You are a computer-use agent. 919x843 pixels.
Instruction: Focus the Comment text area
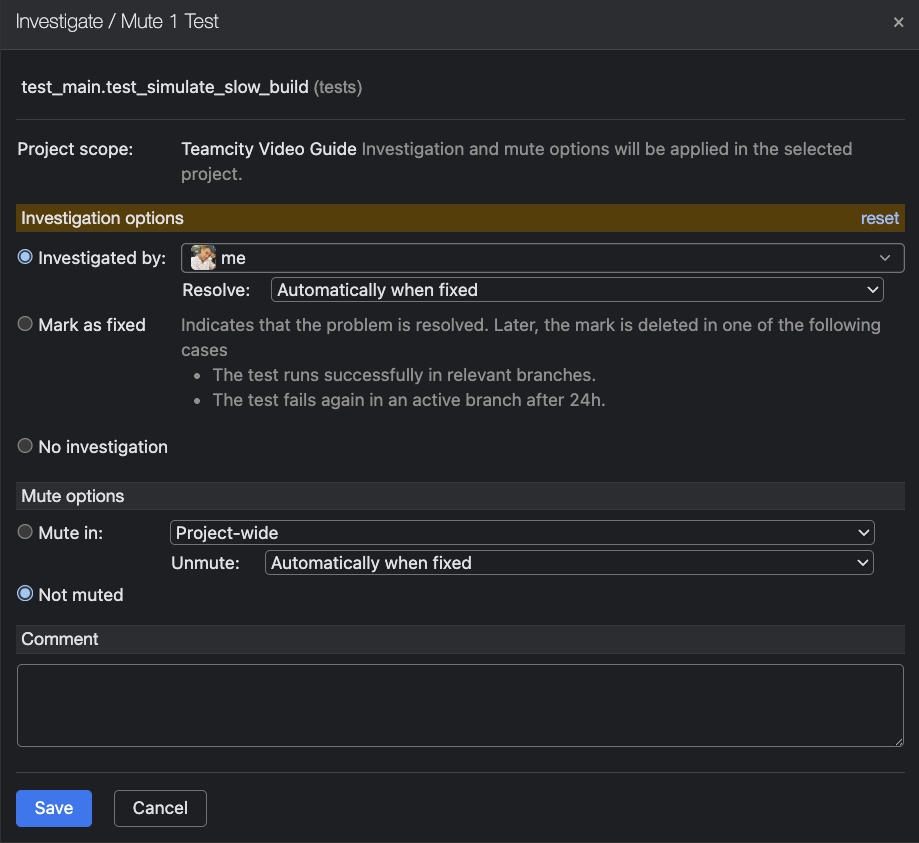point(460,705)
